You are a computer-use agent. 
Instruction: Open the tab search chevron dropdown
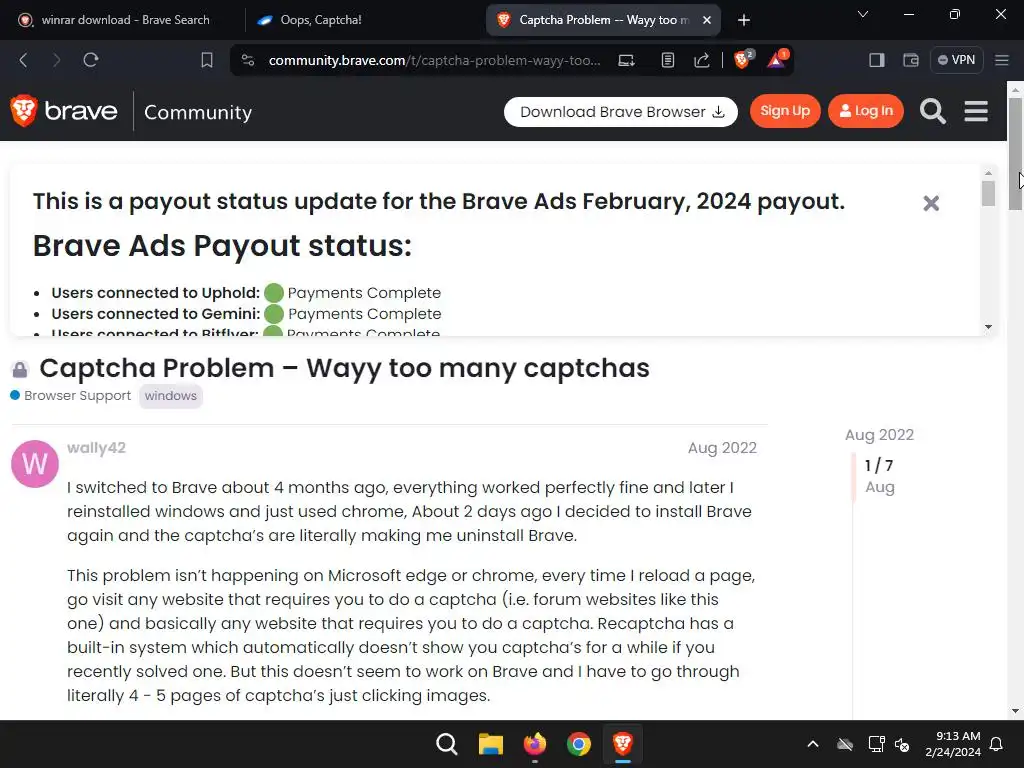[x=863, y=14]
